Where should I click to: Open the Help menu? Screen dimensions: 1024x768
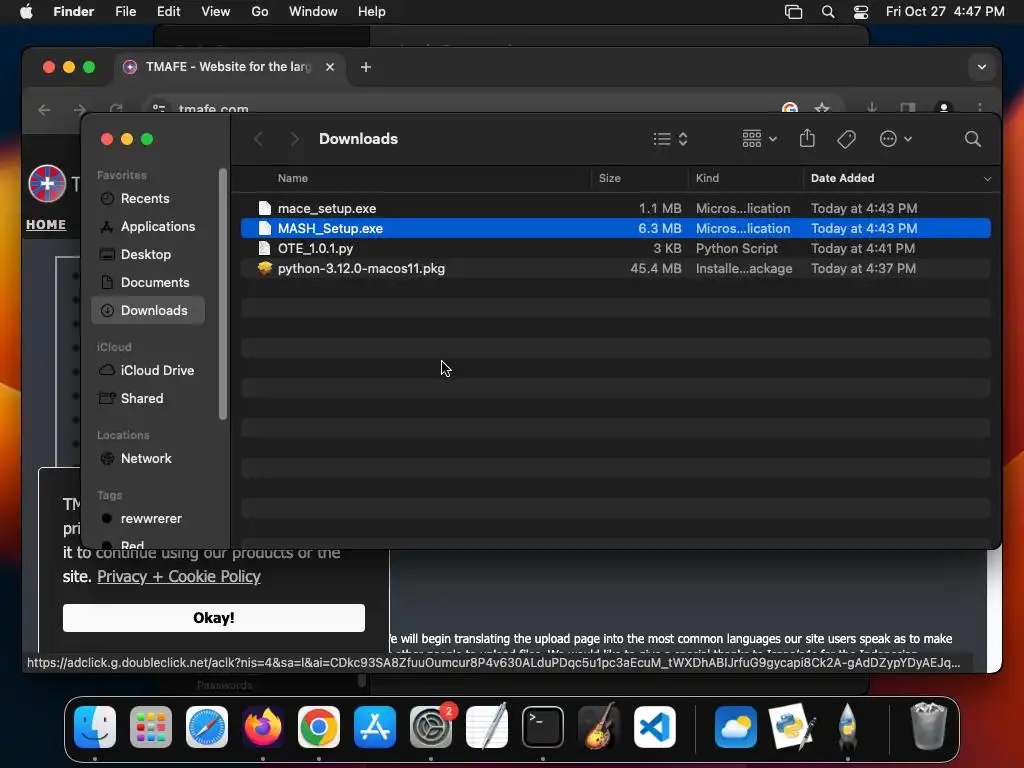pyautogui.click(x=372, y=12)
